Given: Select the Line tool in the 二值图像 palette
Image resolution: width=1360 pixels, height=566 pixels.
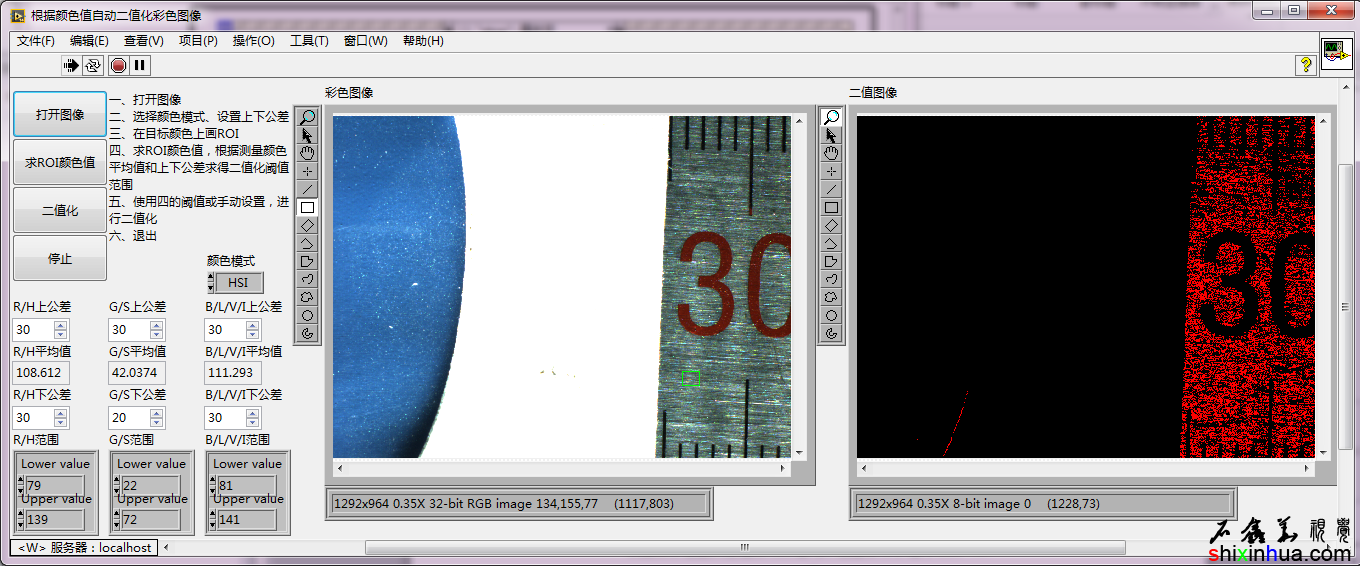Looking at the screenshot, I should [831, 190].
